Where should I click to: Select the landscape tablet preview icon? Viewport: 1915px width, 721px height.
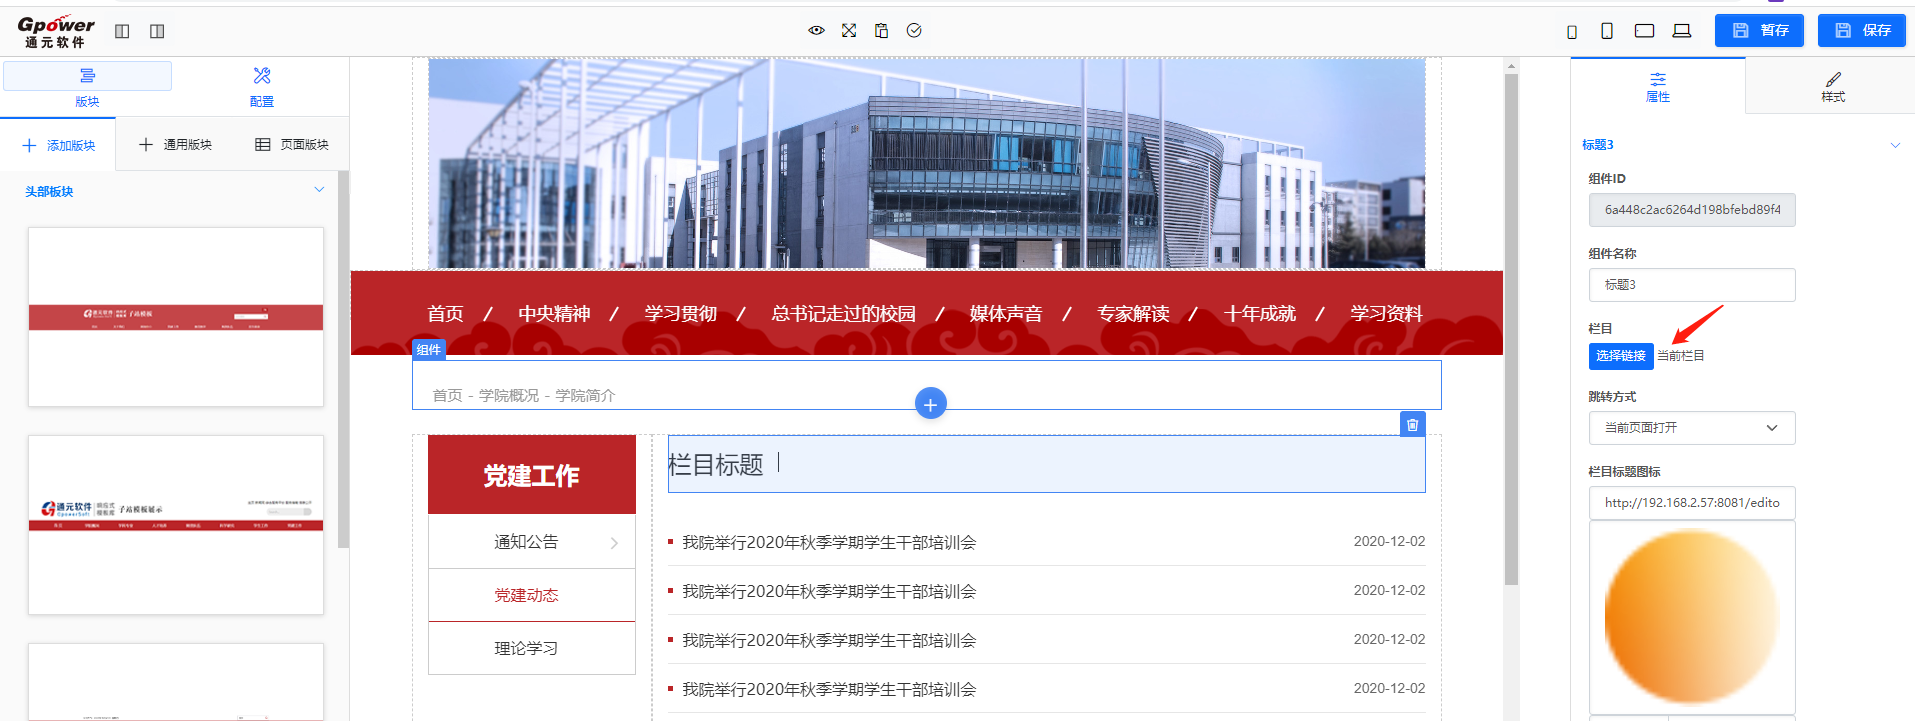point(1644,31)
